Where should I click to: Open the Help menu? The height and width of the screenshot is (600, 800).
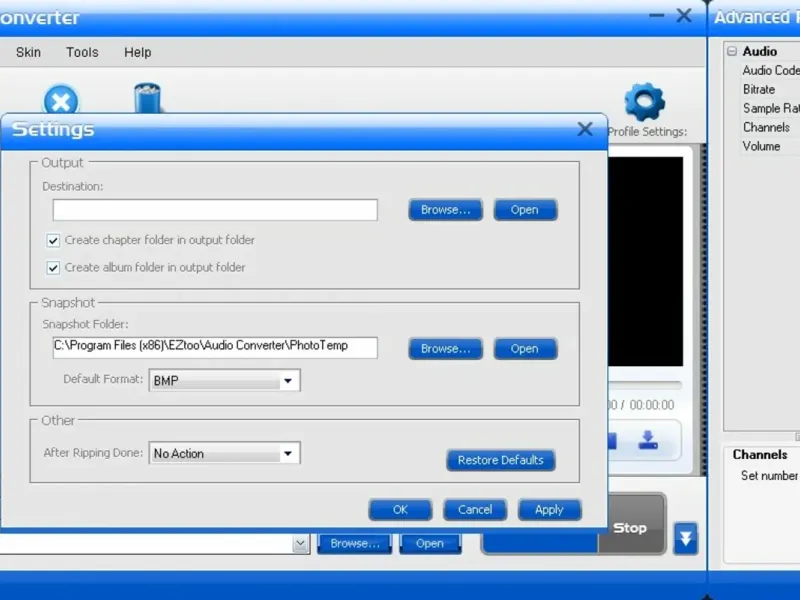click(137, 52)
